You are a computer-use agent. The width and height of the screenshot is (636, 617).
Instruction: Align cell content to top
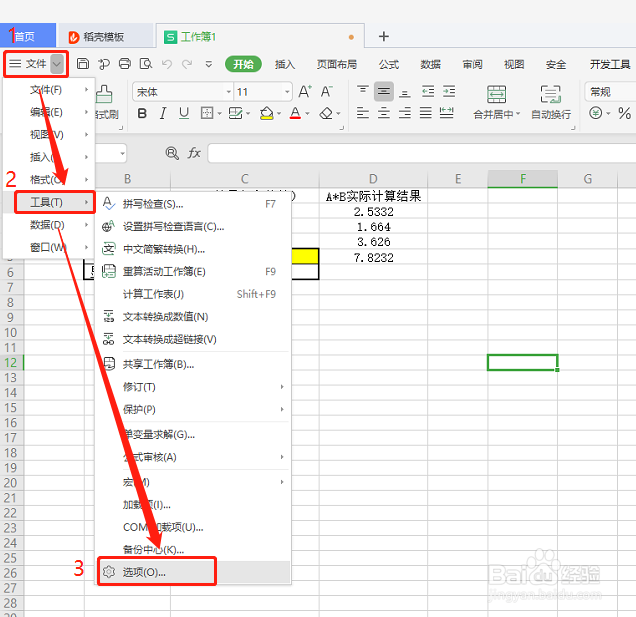tap(363, 91)
